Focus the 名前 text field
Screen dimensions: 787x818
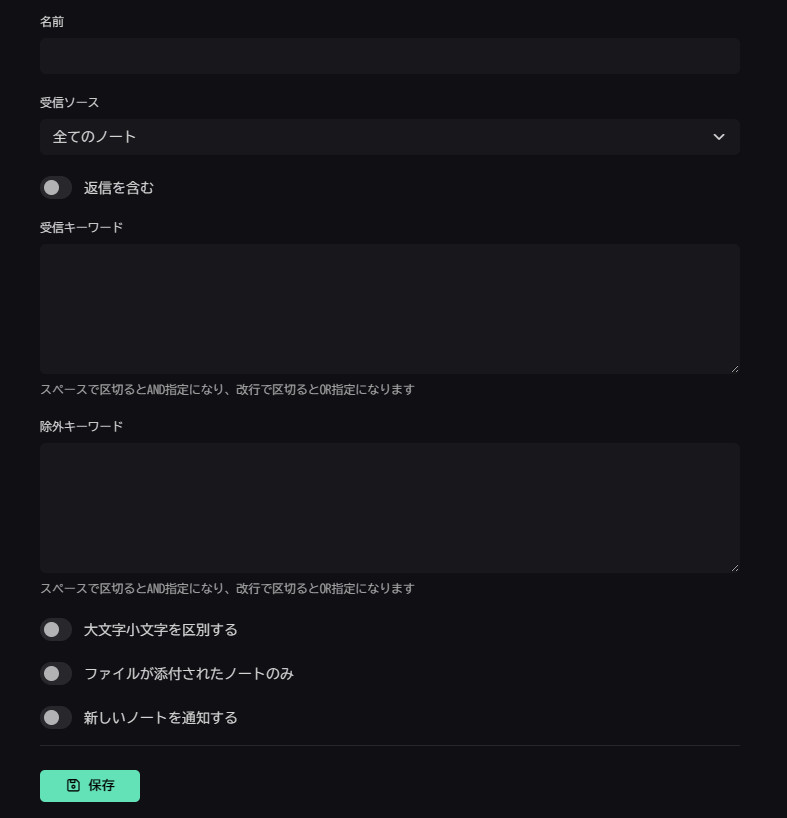click(389, 56)
